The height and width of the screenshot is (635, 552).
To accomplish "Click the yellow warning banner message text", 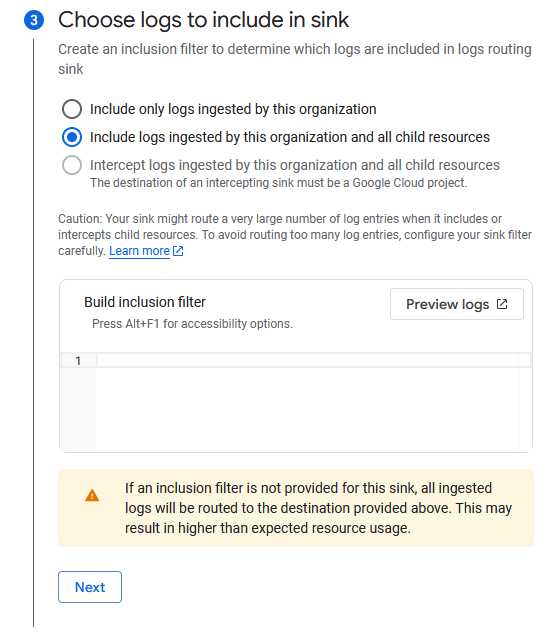I will [x=318, y=508].
